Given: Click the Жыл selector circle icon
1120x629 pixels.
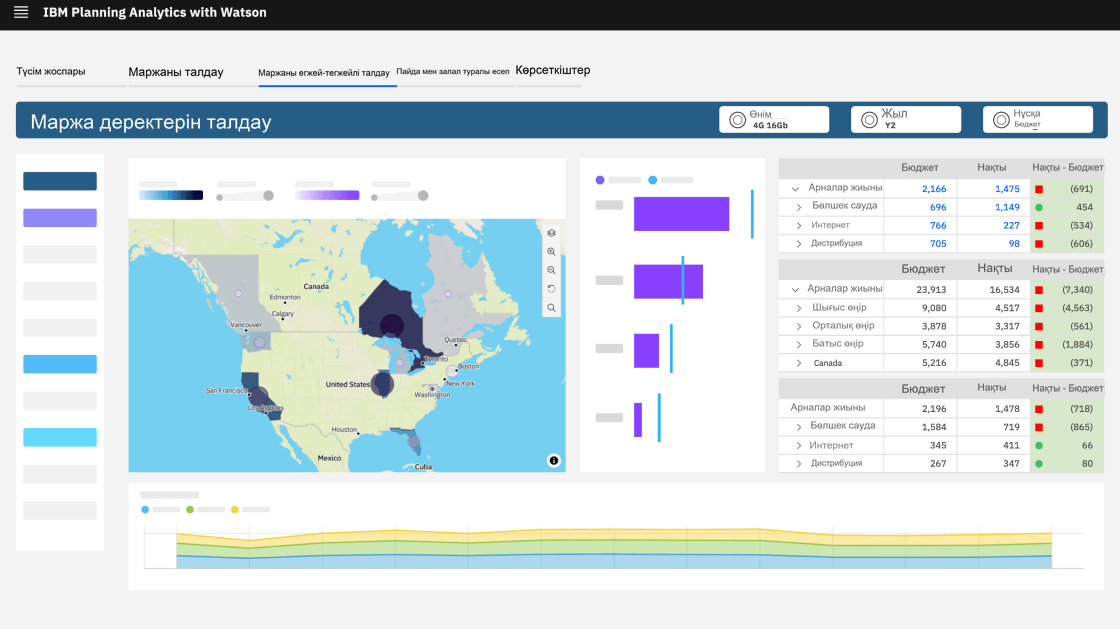Looking at the screenshot, I should tap(869, 120).
